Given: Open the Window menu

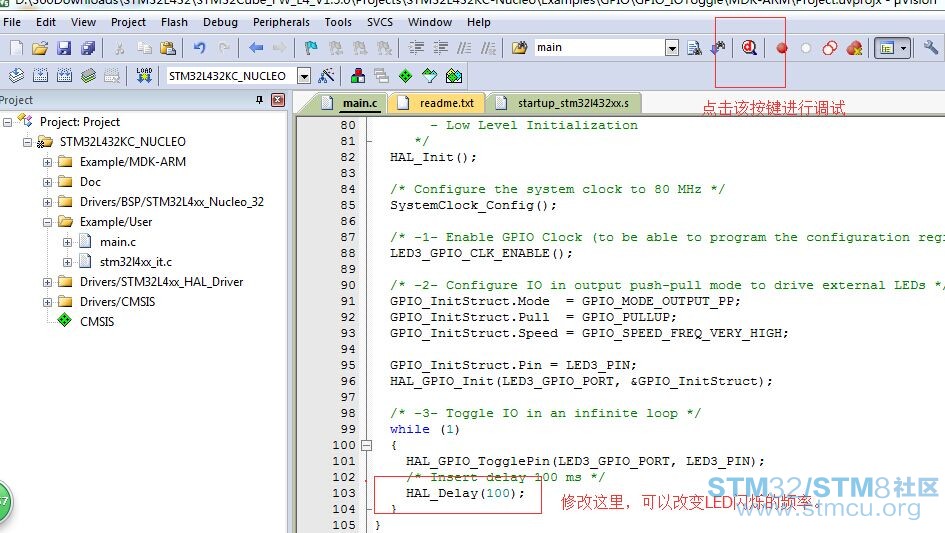Looking at the screenshot, I should pos(430,22).
